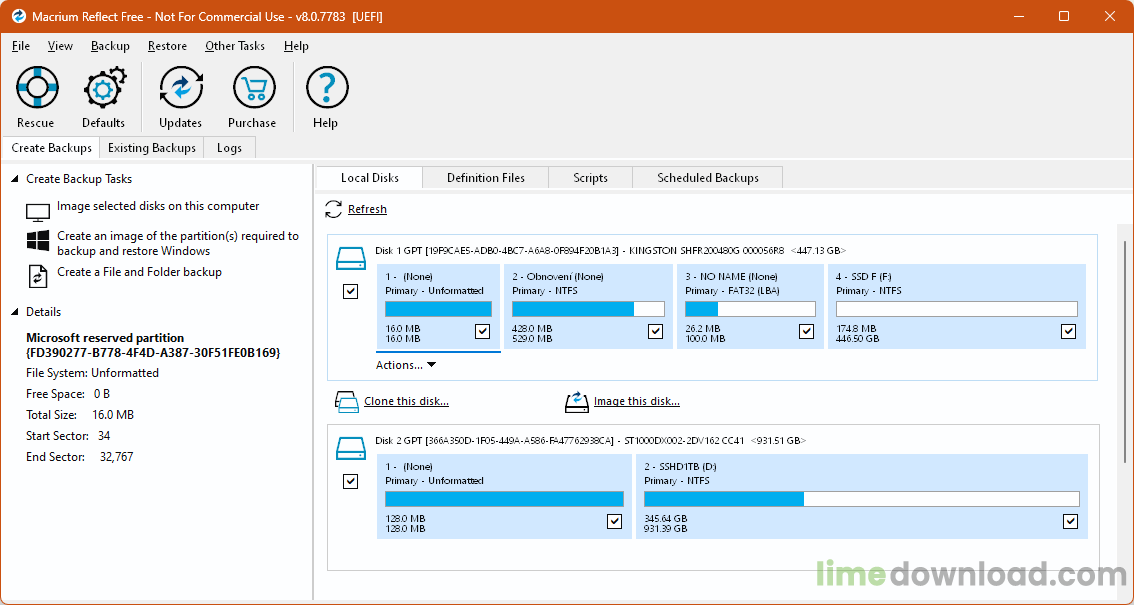Click the Macrium Reflect title bar logo
This screenshot has height=605, width=1134.
[x=19, y=17]
